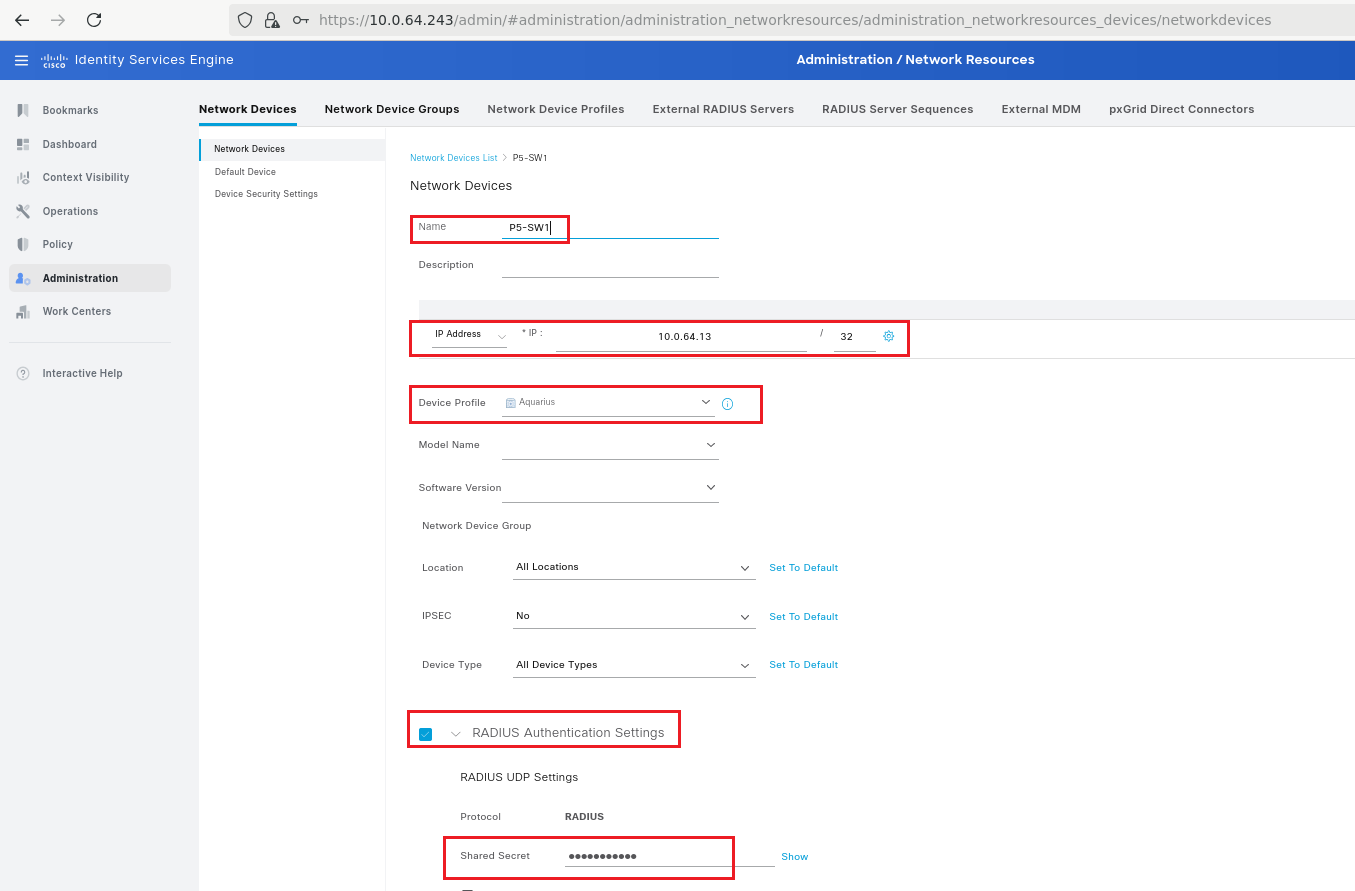Reload the page in browser

pos(94,20)
